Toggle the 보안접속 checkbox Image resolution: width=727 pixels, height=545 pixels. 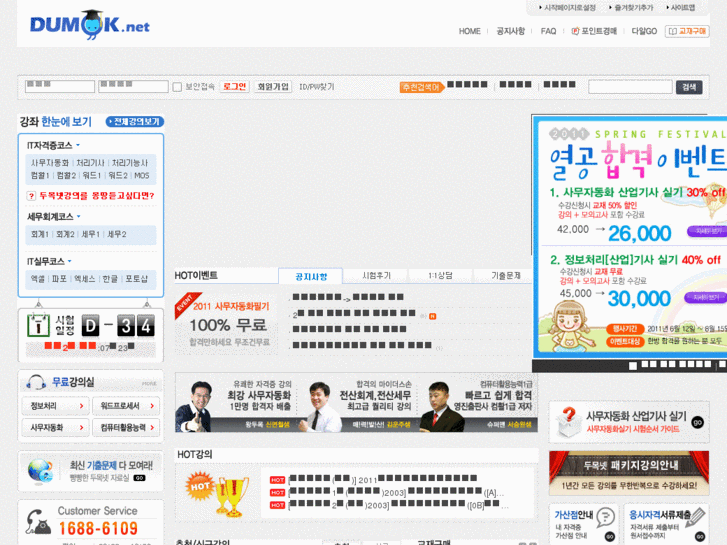point(177,87)
